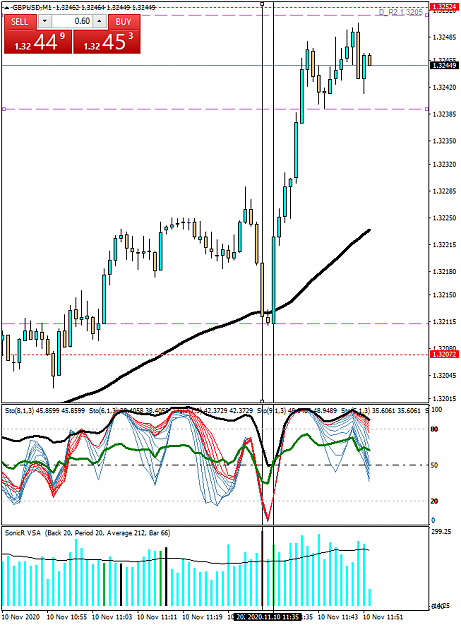Select the red 1.32072 price level label

444,354
